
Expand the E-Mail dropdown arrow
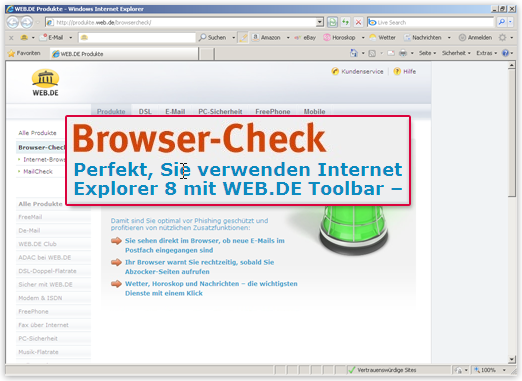pos(71,38)
